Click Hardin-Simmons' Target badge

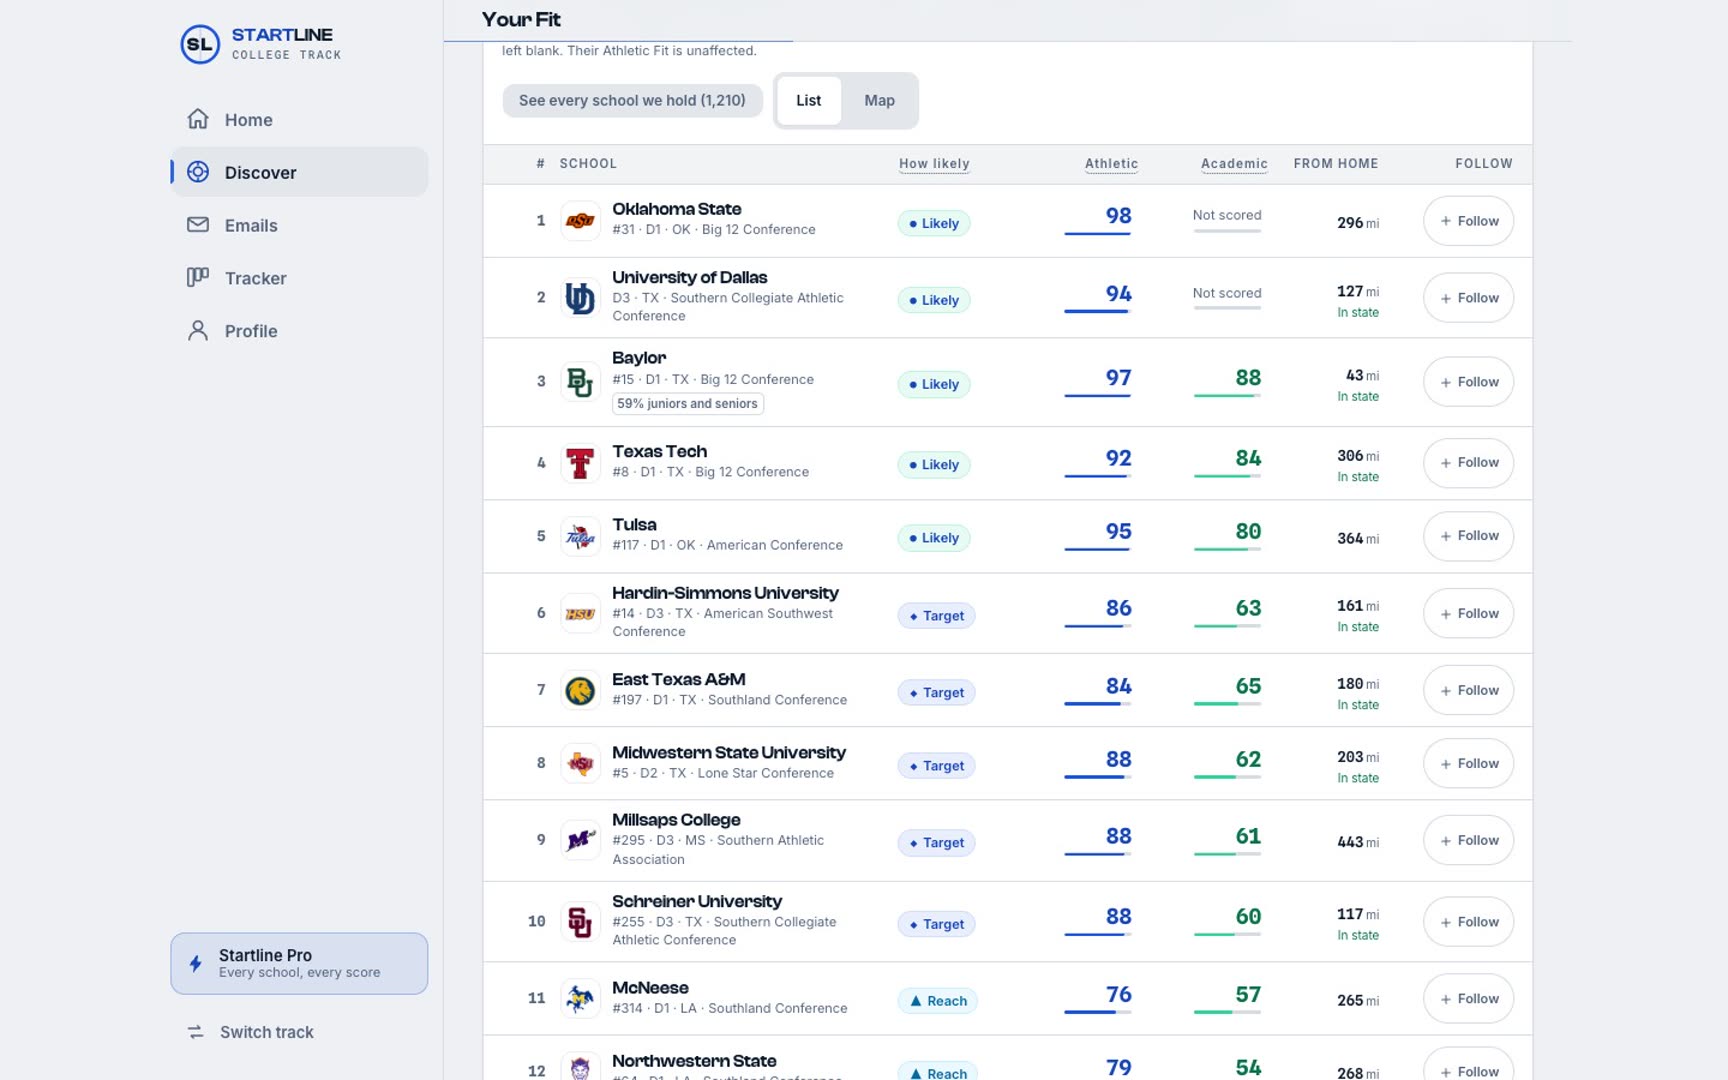click(936, 616)
